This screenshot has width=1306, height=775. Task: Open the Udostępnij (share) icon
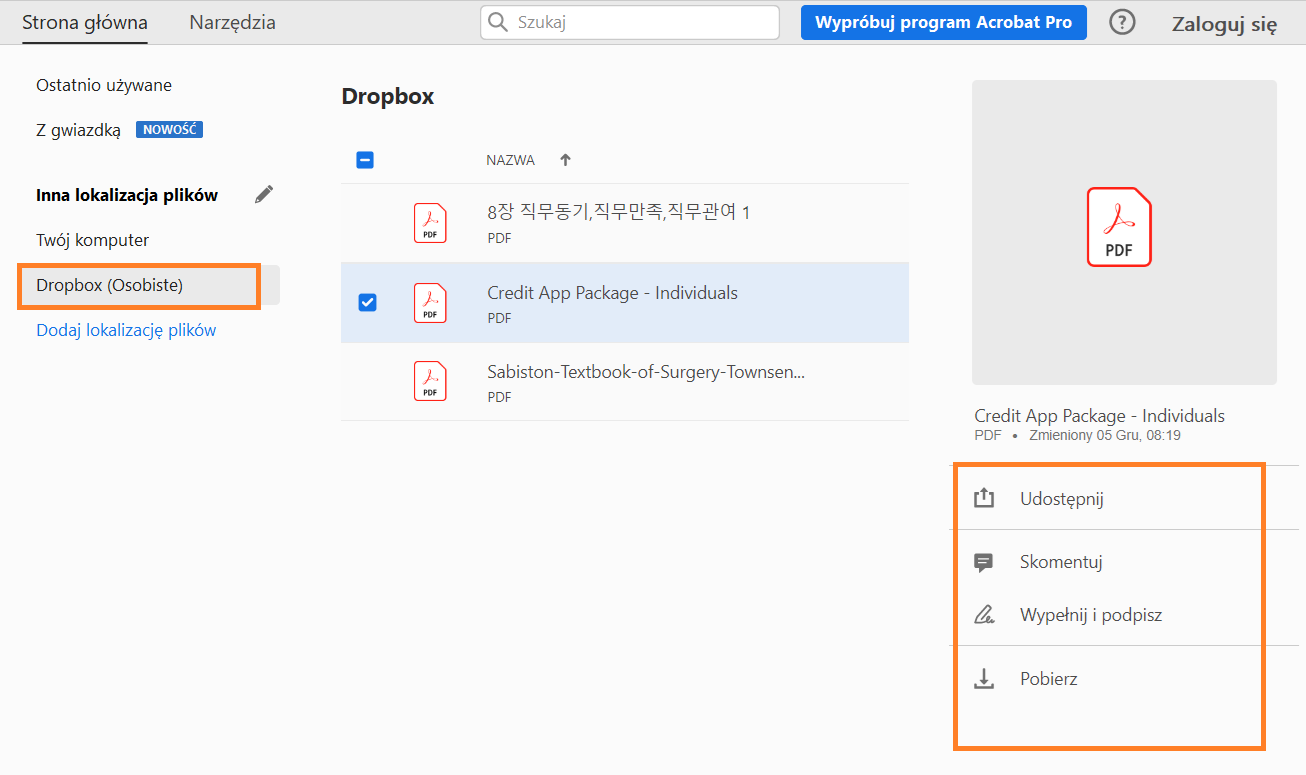[x=984, y=497]
